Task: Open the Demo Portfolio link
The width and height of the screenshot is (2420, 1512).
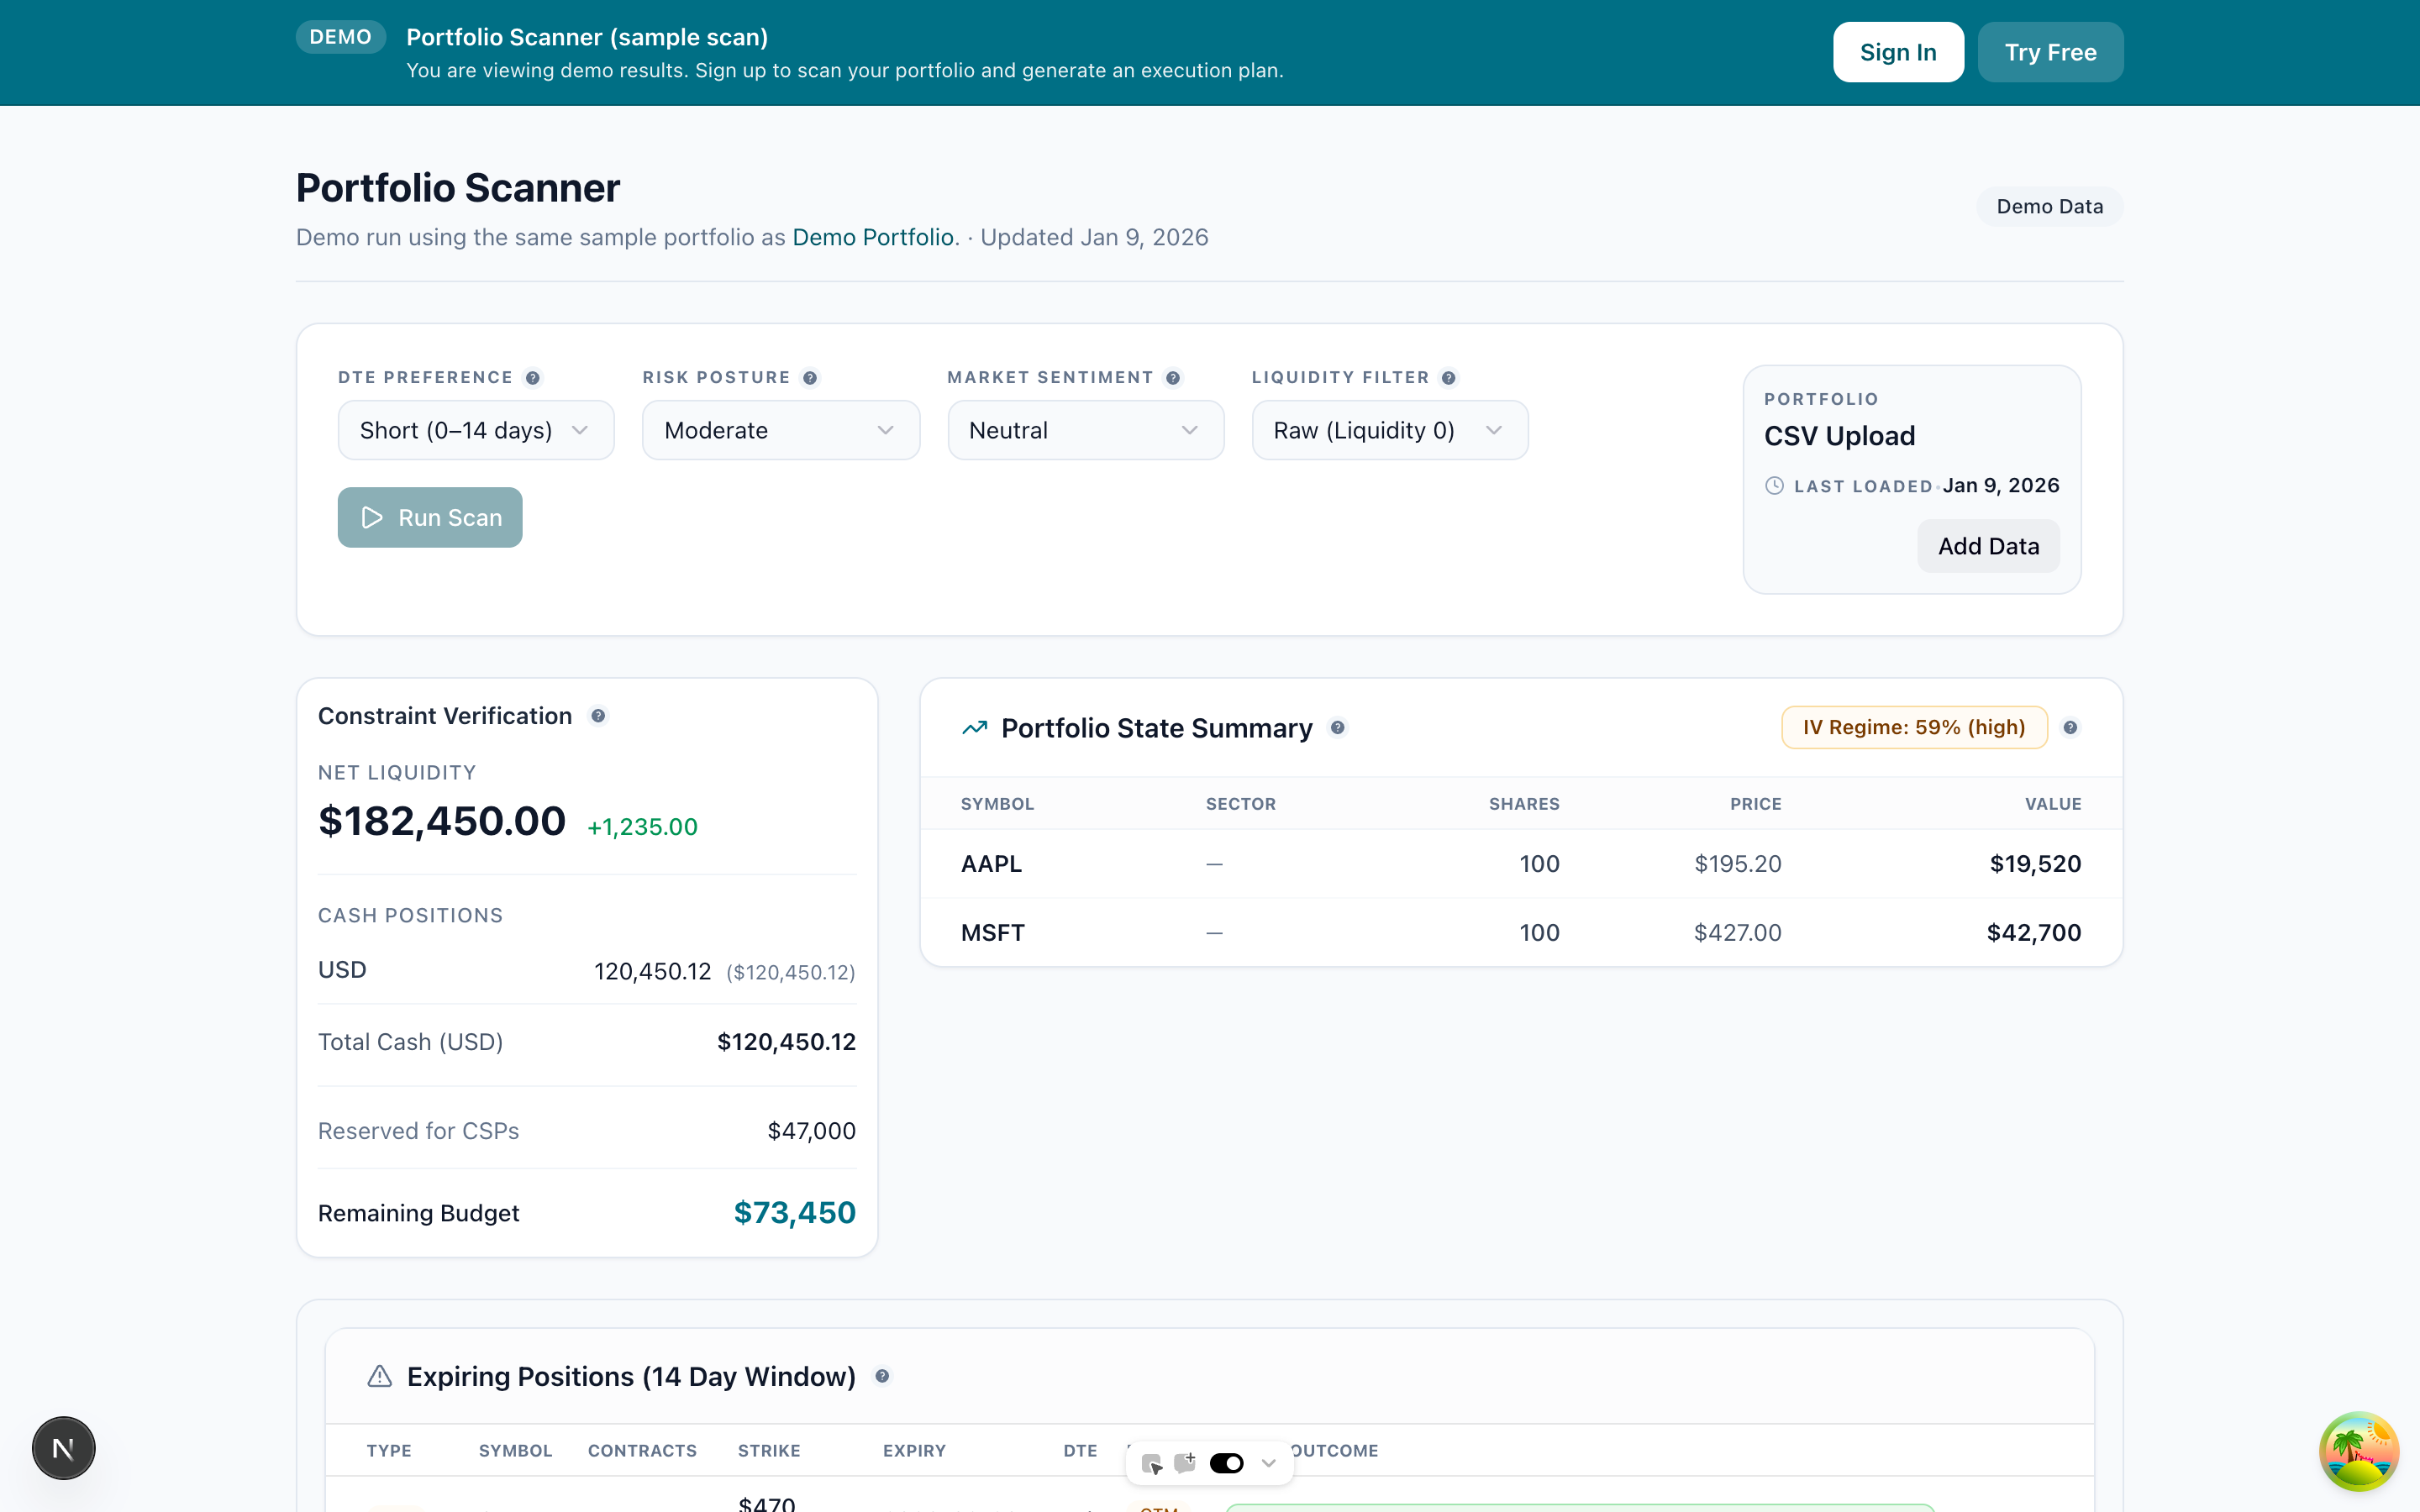Action: click(874, 237)
